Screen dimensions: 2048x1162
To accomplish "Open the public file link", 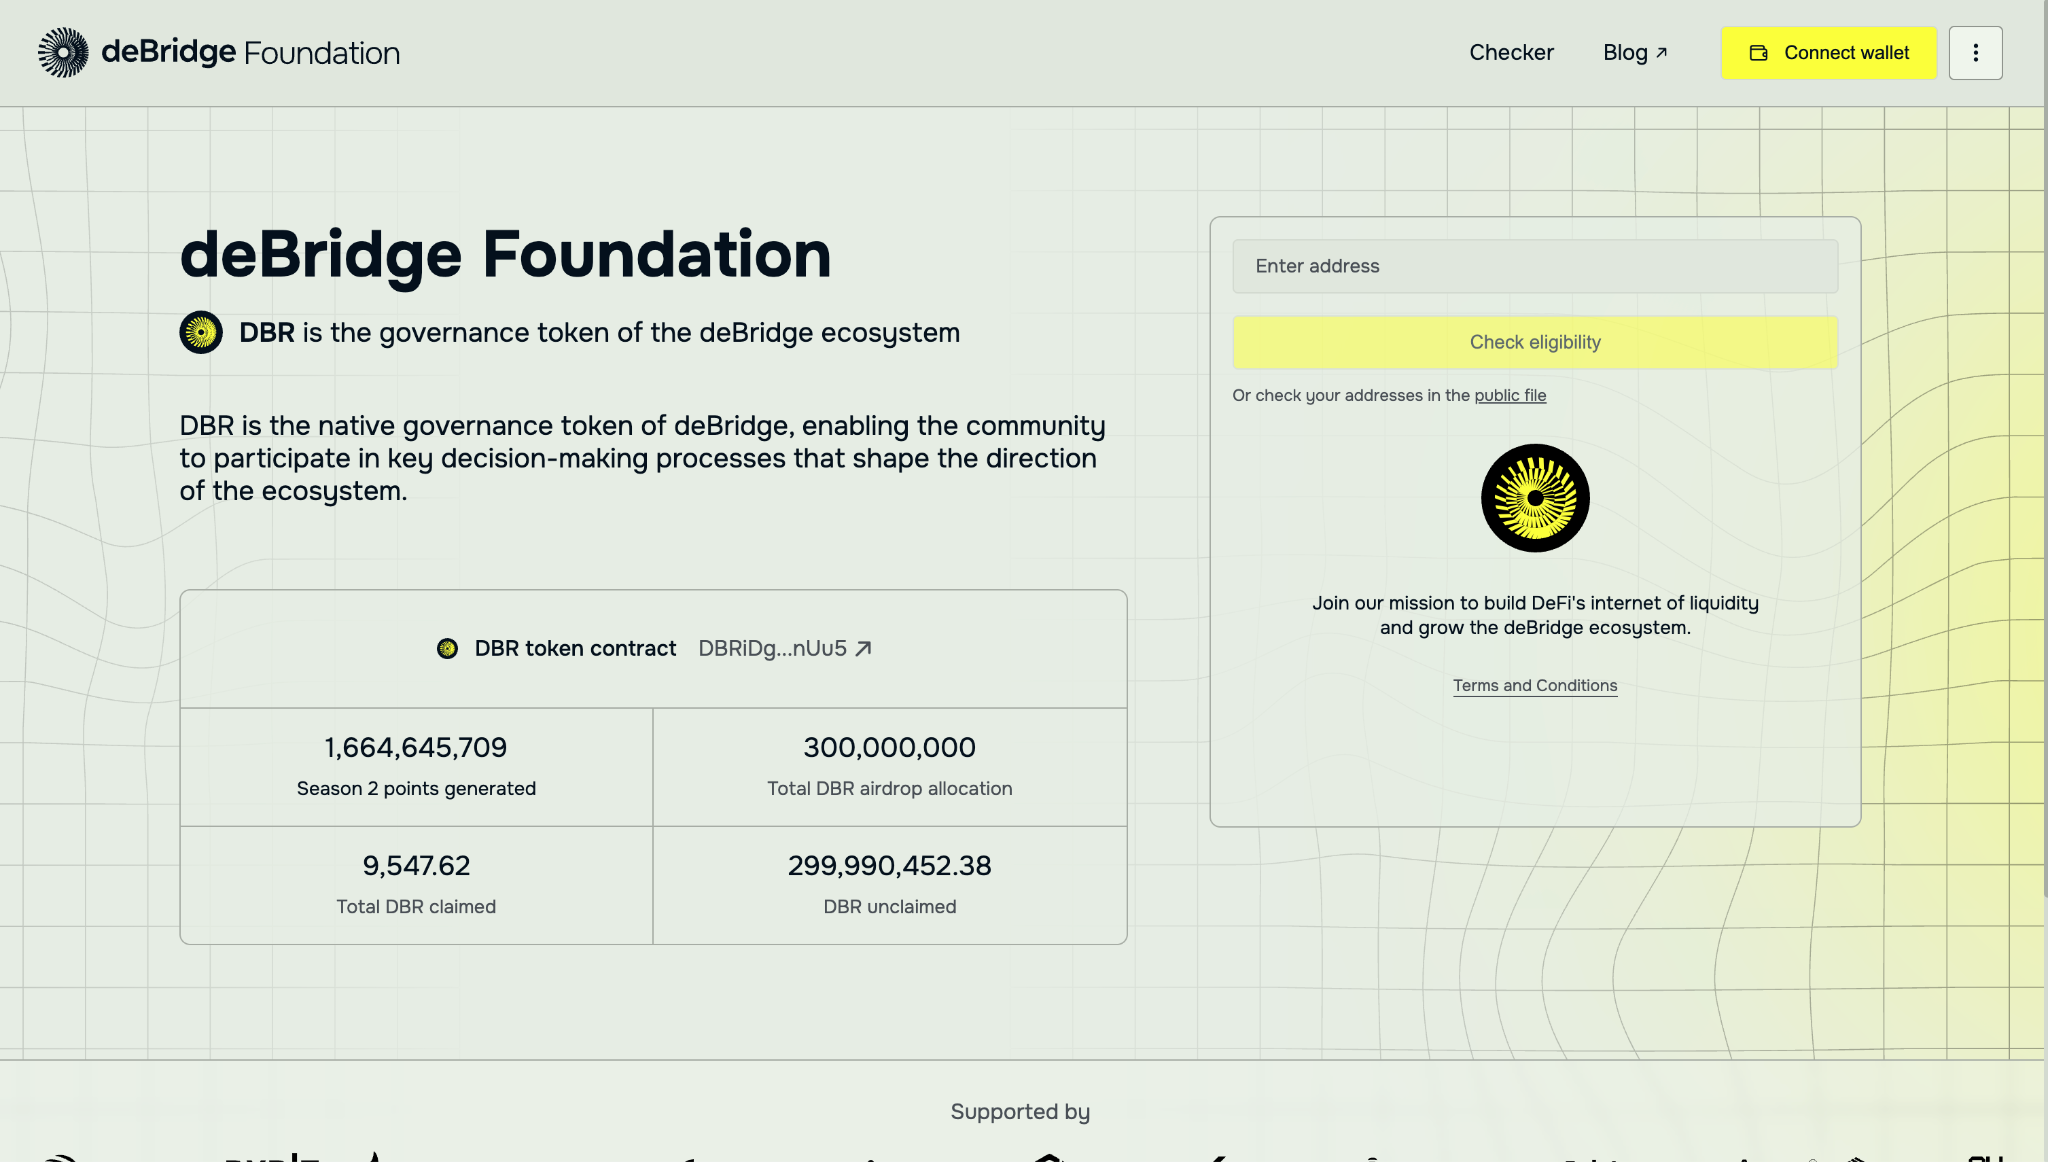I will pyautogui.click(x=1510, y=396).
